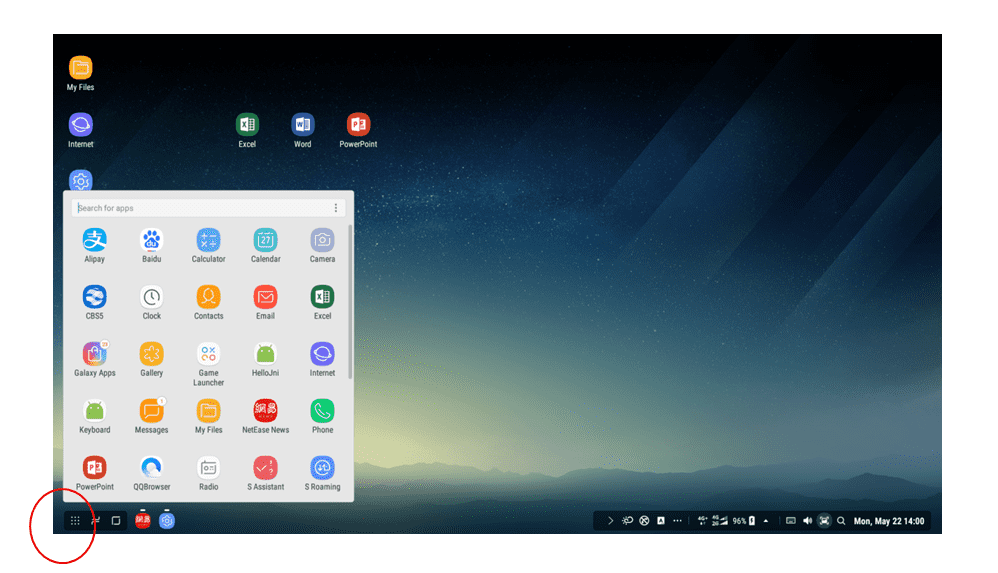Toggle sound via the volume speaker icon

807,521
